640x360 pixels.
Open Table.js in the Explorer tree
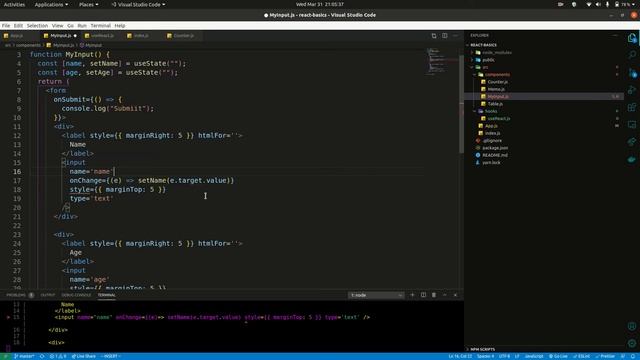point(495,104)
